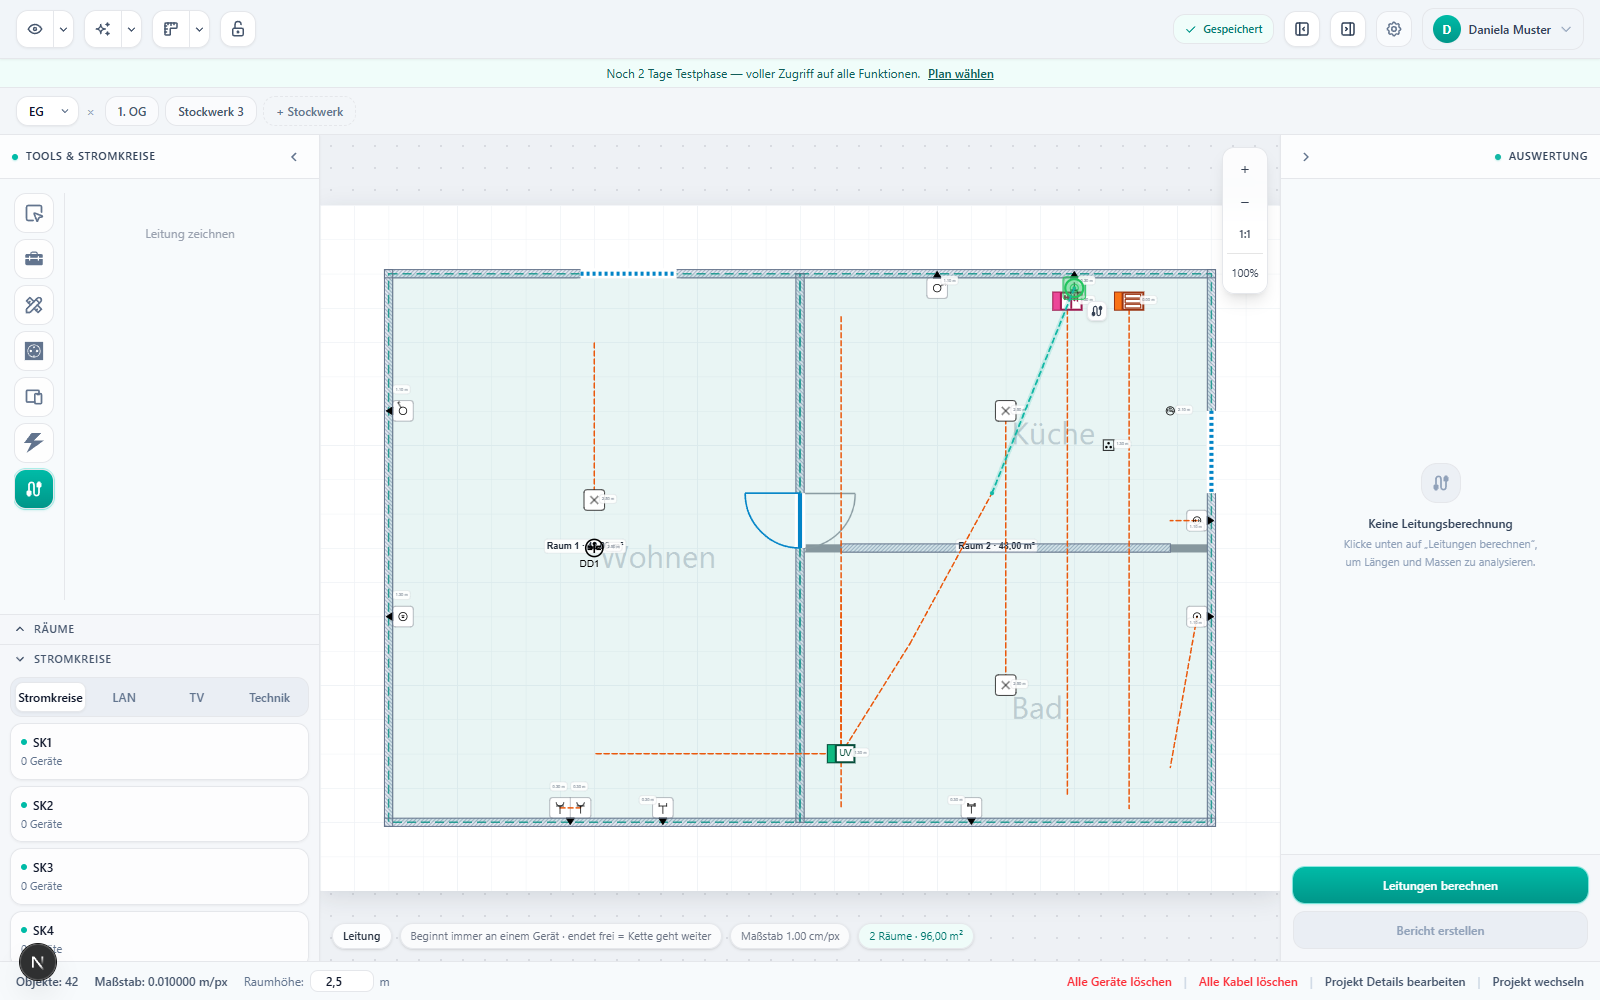Reset the canvas zoom to 1:1
This screenshot has height=1000, width=1600.
[1245, 234]
